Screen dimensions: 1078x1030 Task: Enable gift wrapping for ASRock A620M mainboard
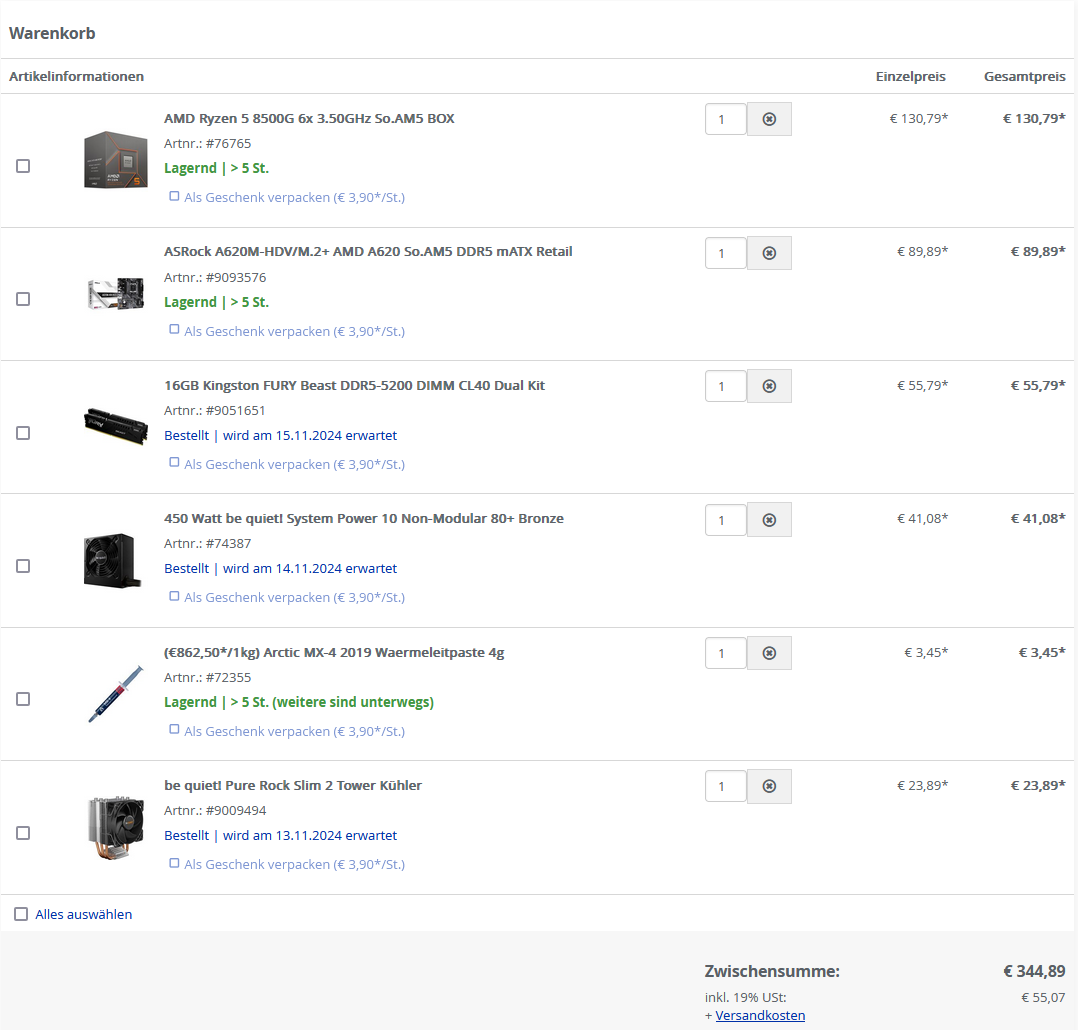tap(175, 330)
